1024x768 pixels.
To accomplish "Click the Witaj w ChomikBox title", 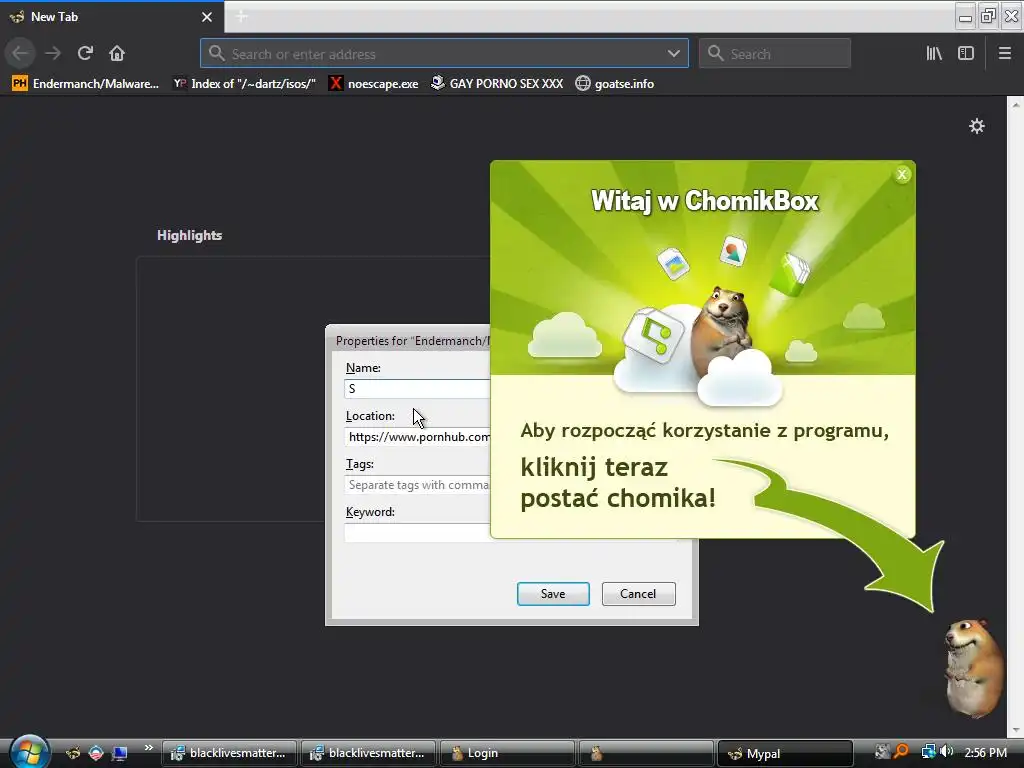I will (705, 200).
